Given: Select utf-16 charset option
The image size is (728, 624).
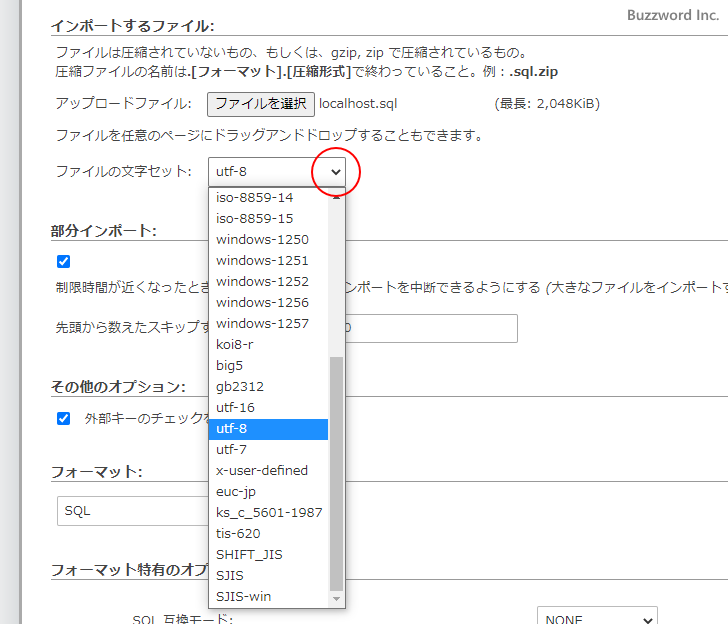Looking at the screenshot, I should coord(268,408).
